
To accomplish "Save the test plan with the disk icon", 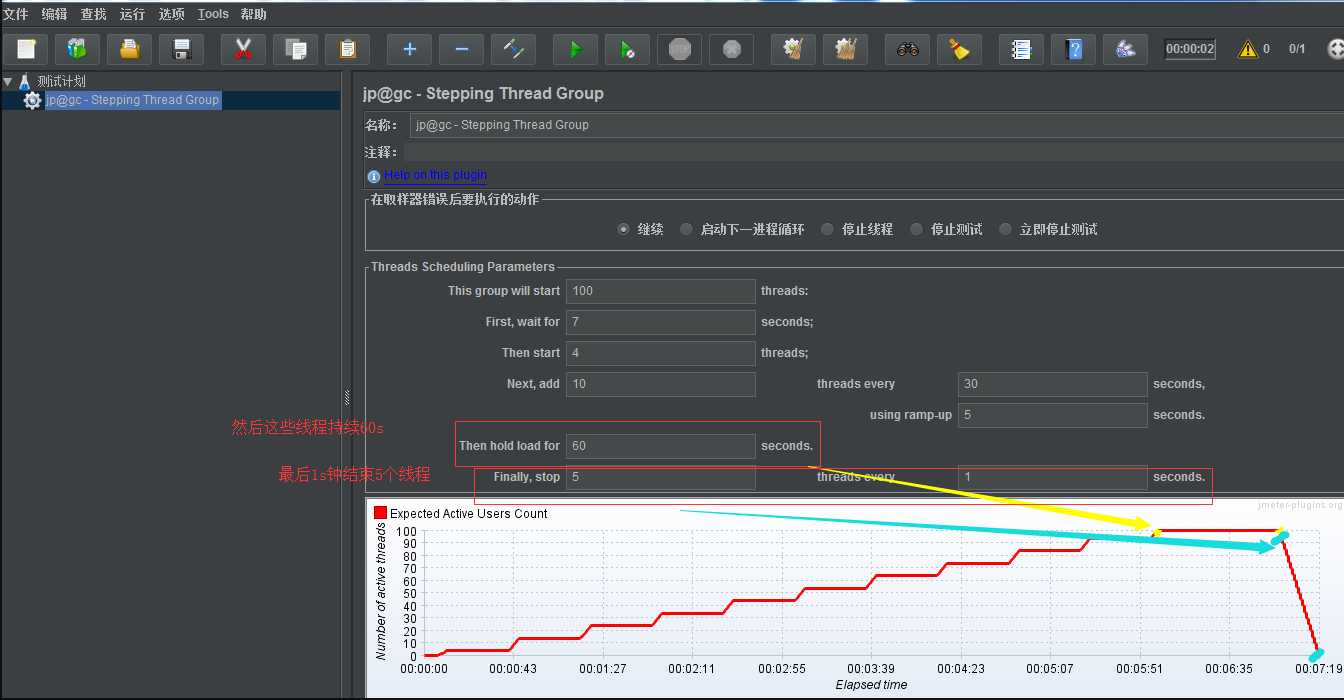I will click(181, 49).
